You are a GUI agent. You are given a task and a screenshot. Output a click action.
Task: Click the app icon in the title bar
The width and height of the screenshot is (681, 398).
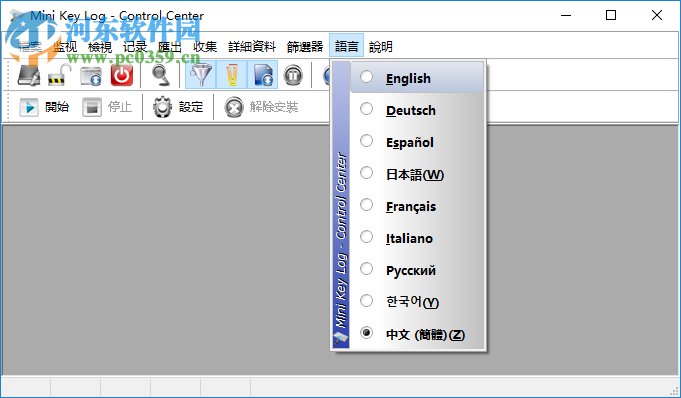17,16
